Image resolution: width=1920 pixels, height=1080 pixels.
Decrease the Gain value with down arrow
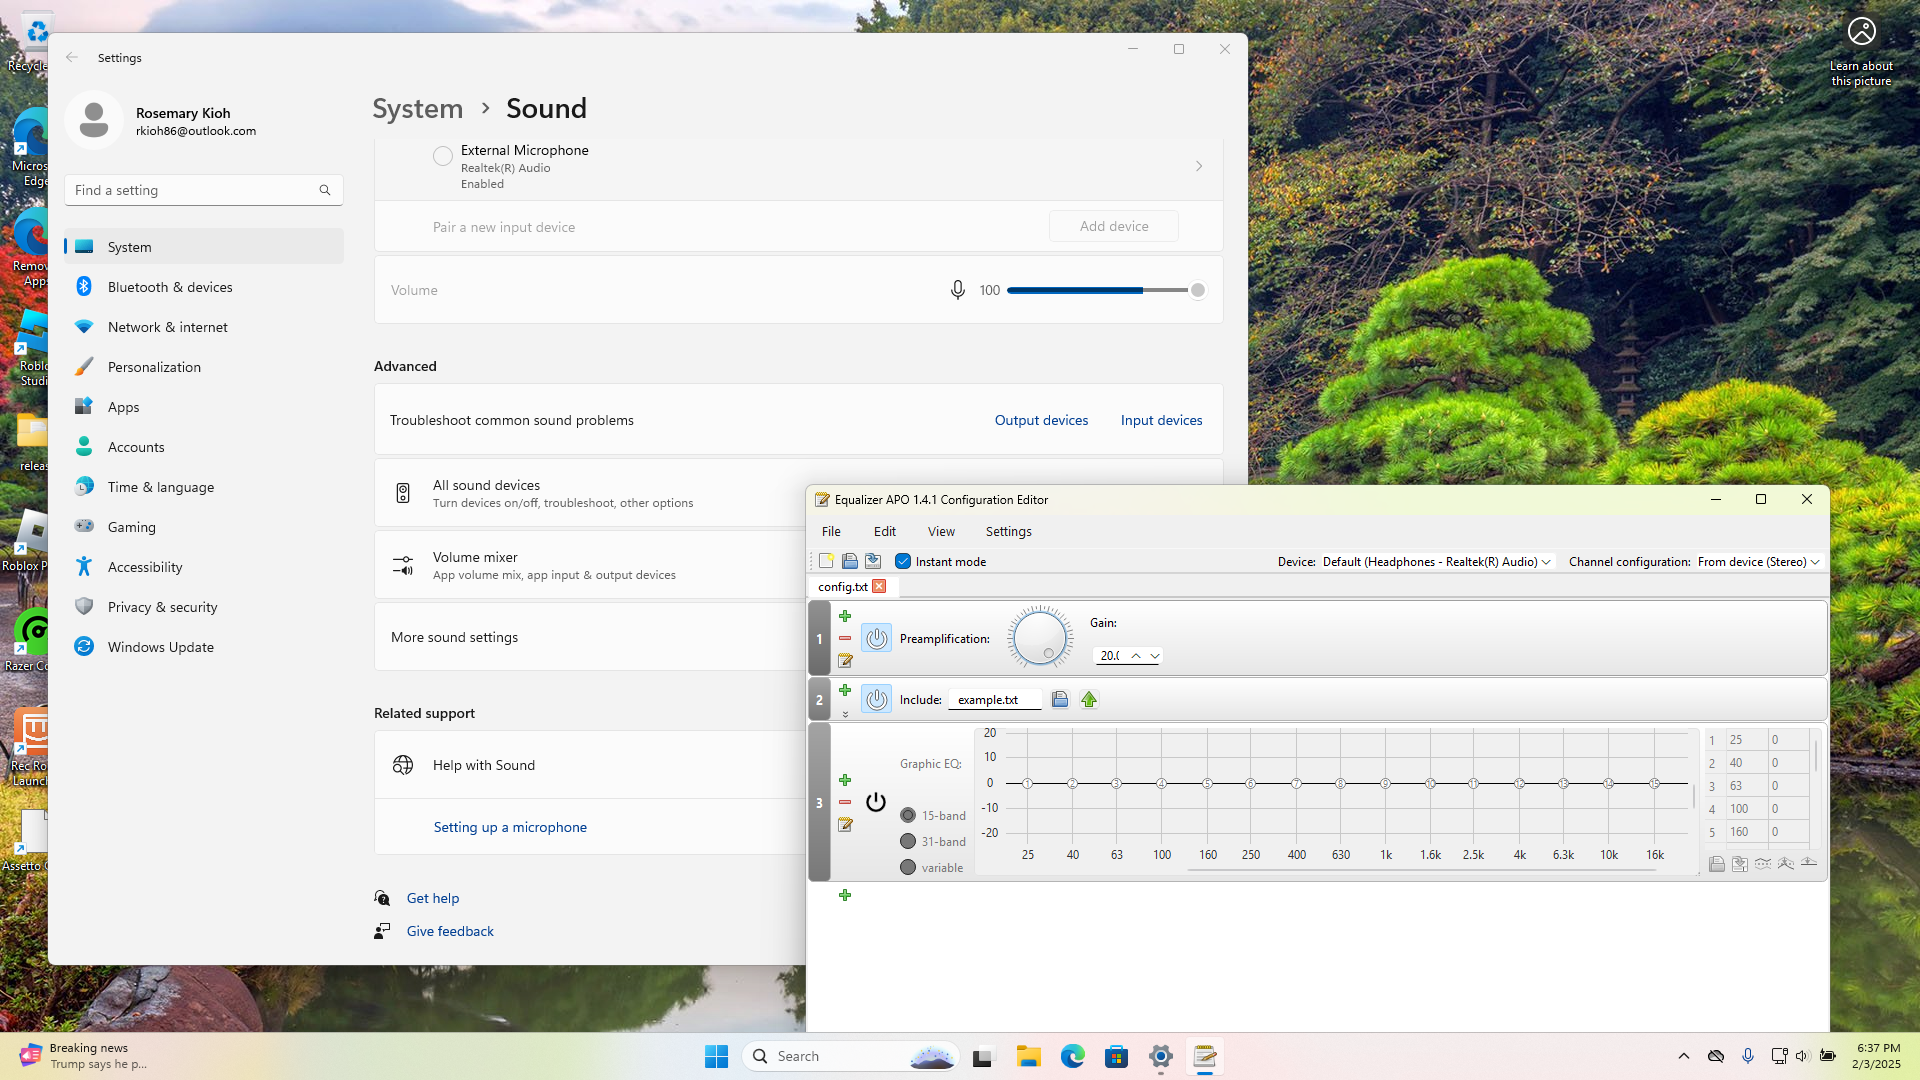click(x=1155, y=656)
